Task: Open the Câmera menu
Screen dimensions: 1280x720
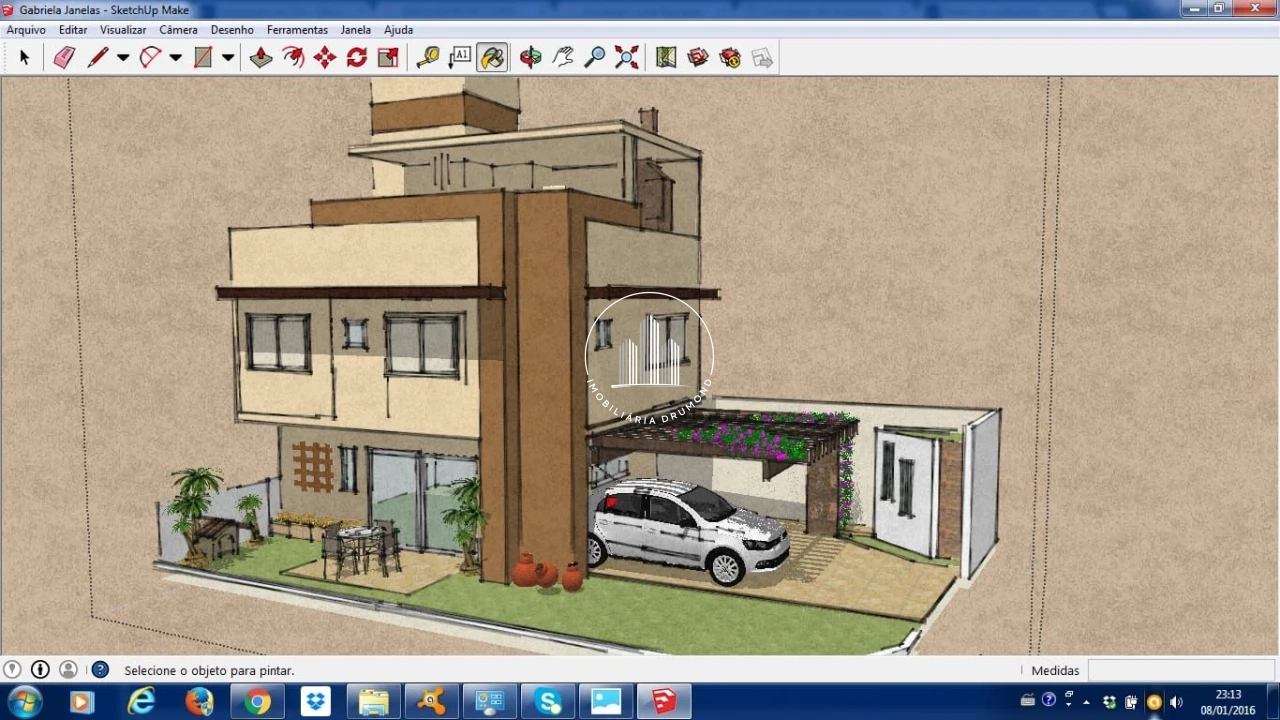Action: (x=178, y=30)
